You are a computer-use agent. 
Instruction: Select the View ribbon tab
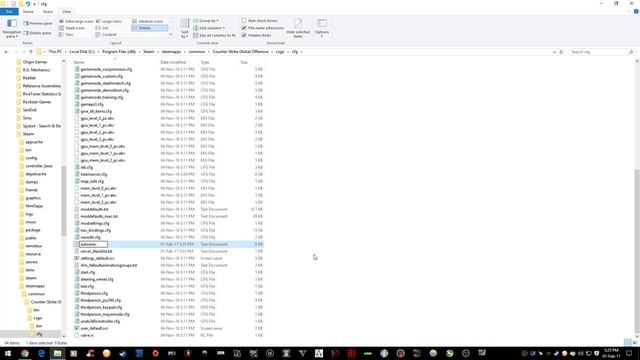coord(67,11)
